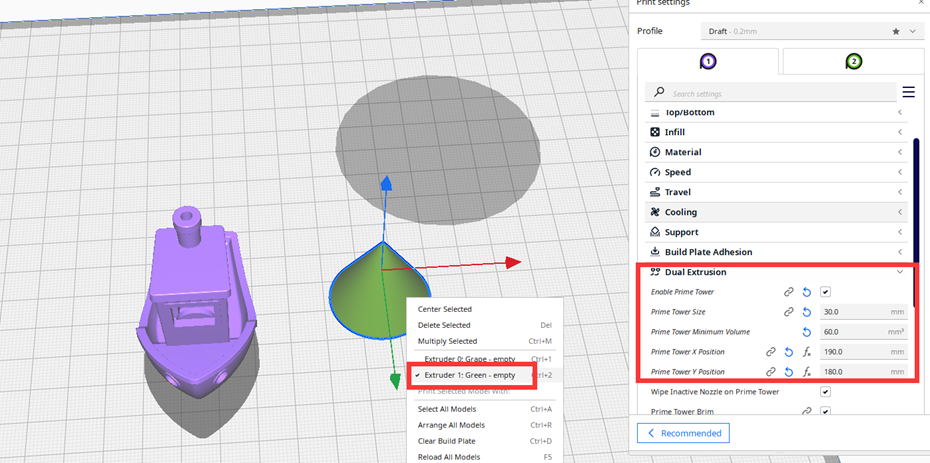The image size is (930, 463).
Task: Choose Delete Selected from context menu
Action: [485, 325]
